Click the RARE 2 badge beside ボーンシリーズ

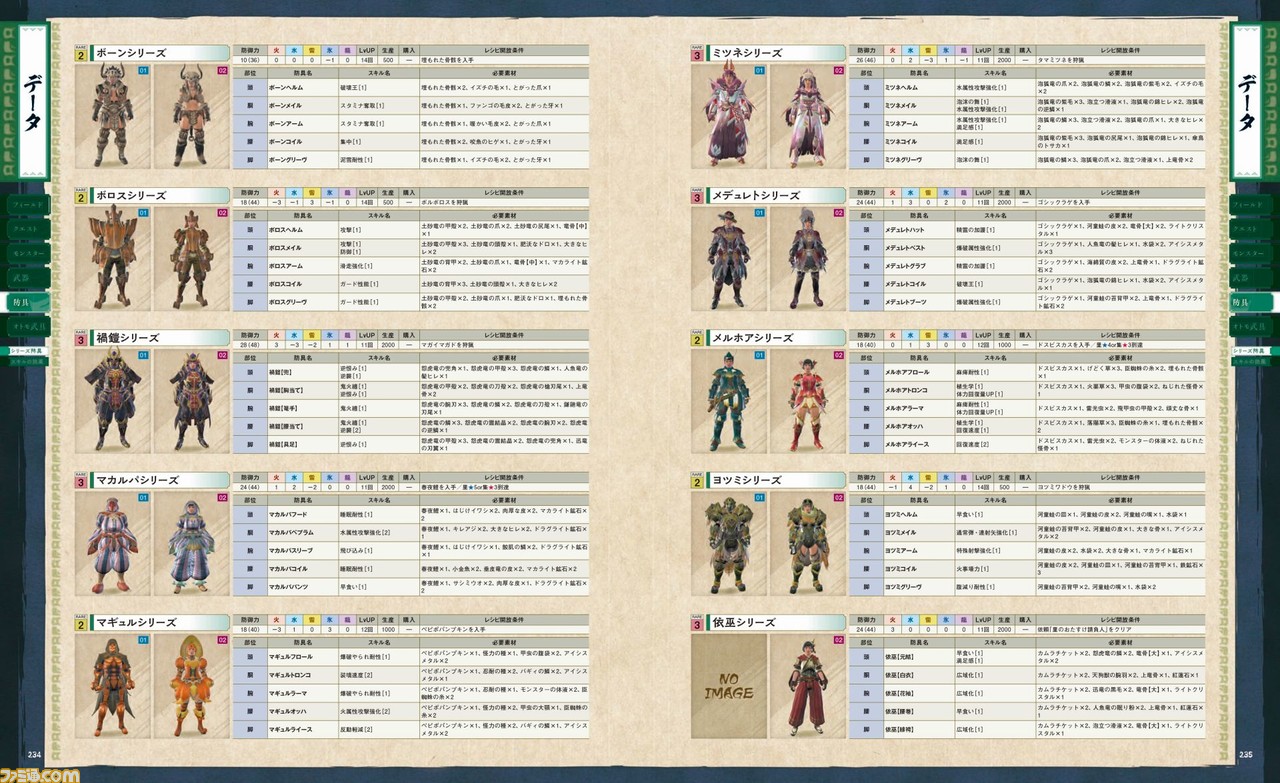80,53
